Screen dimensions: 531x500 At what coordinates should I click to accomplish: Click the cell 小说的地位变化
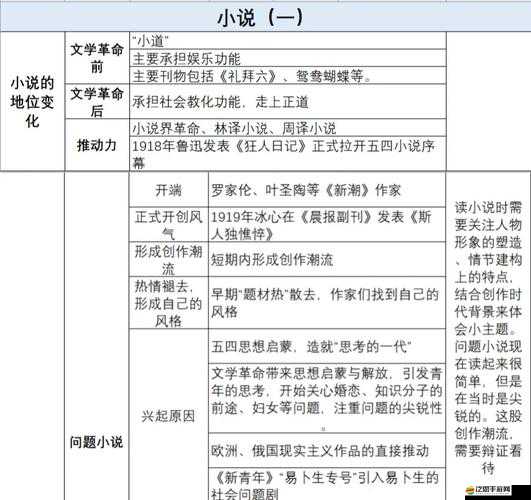[x=32, y=101]
